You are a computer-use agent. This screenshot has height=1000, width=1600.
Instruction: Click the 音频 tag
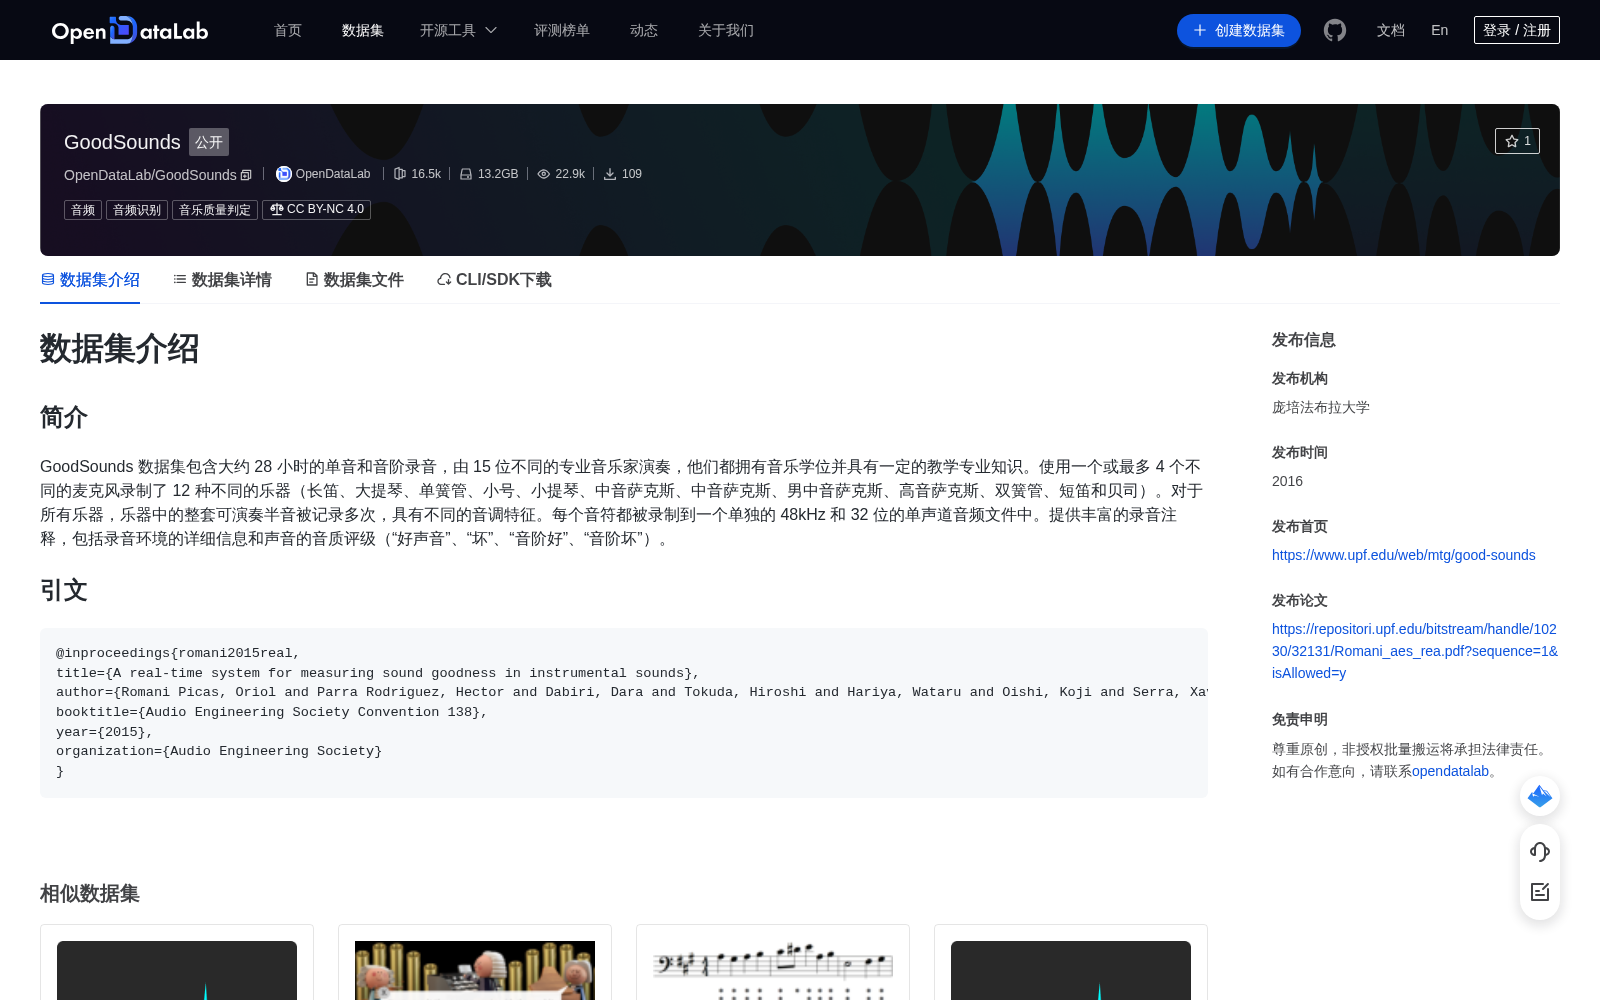[83, 209]
